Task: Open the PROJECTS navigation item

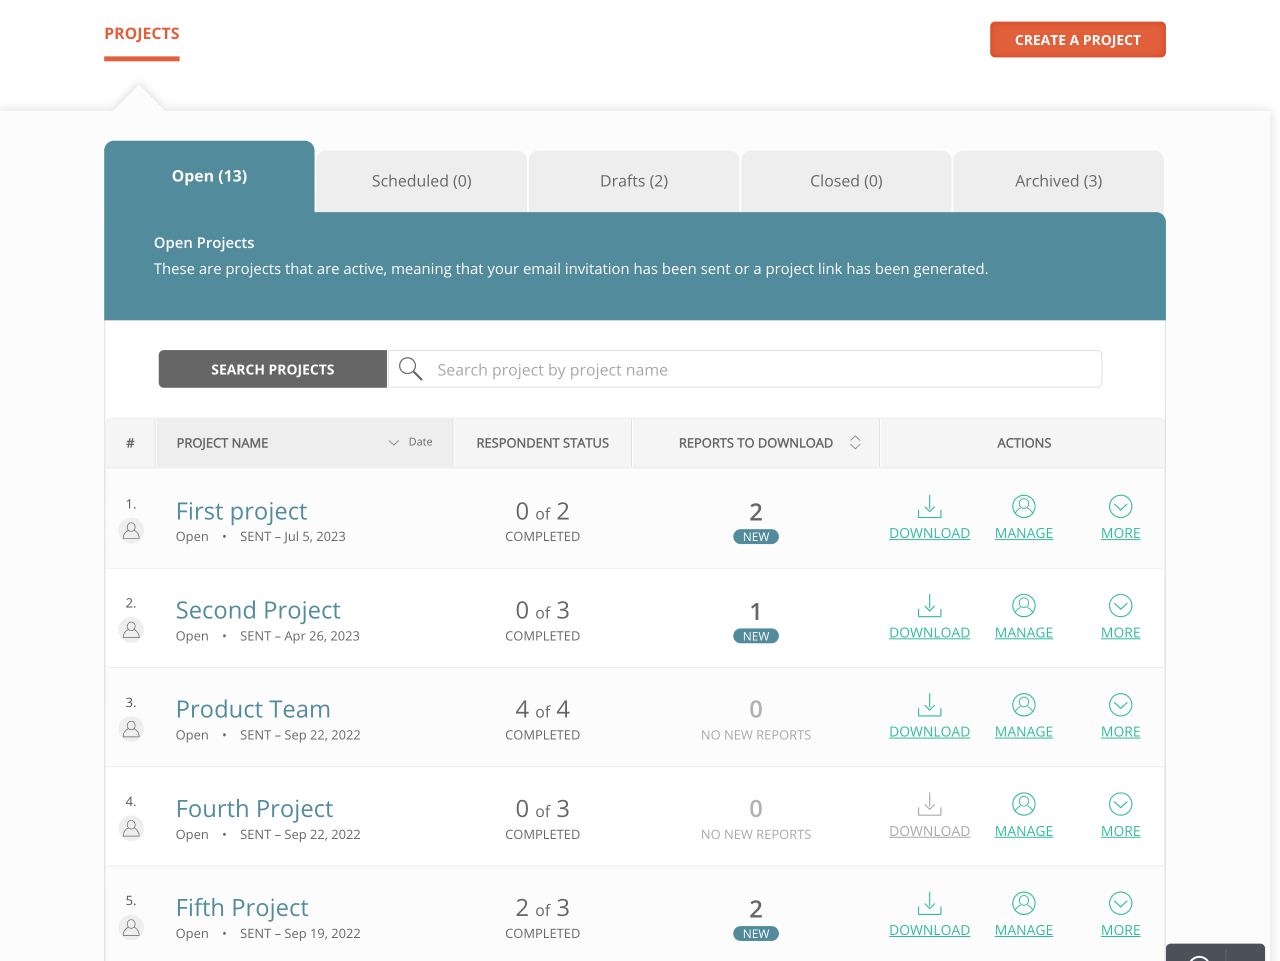Action: click(142, 34)
